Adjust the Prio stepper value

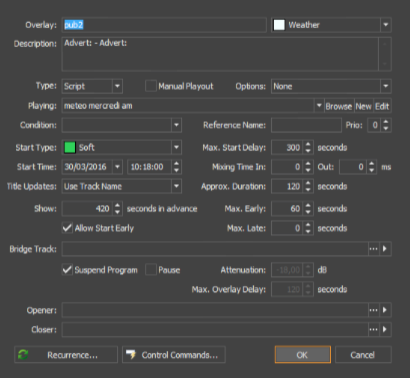[386, 125]
